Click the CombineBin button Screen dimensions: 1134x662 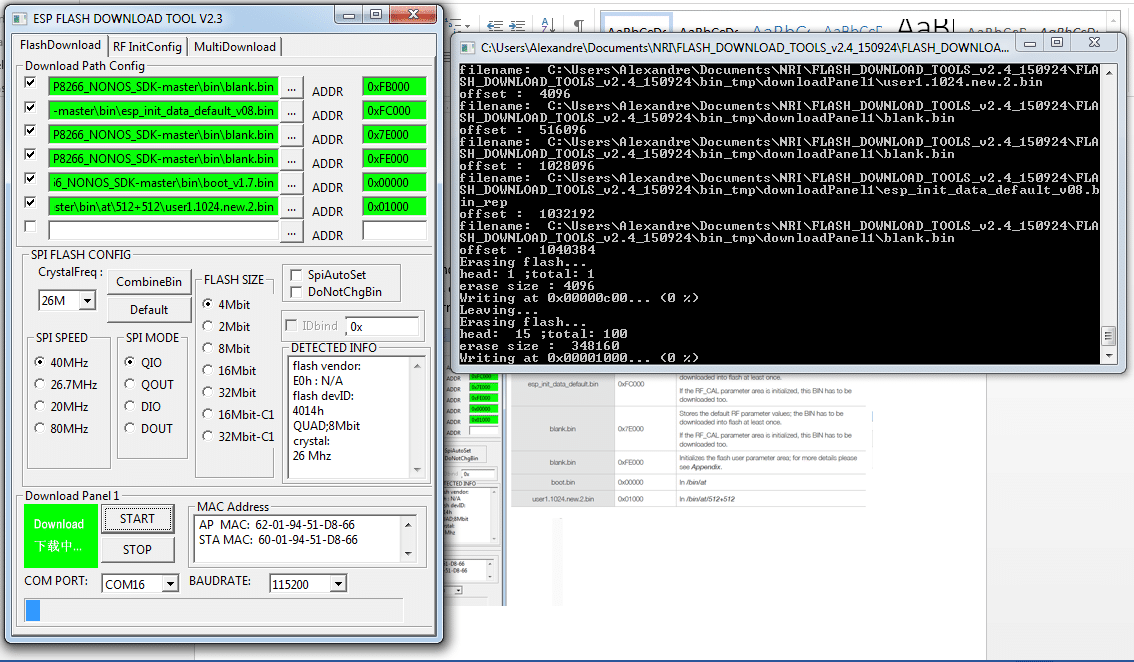149,281
